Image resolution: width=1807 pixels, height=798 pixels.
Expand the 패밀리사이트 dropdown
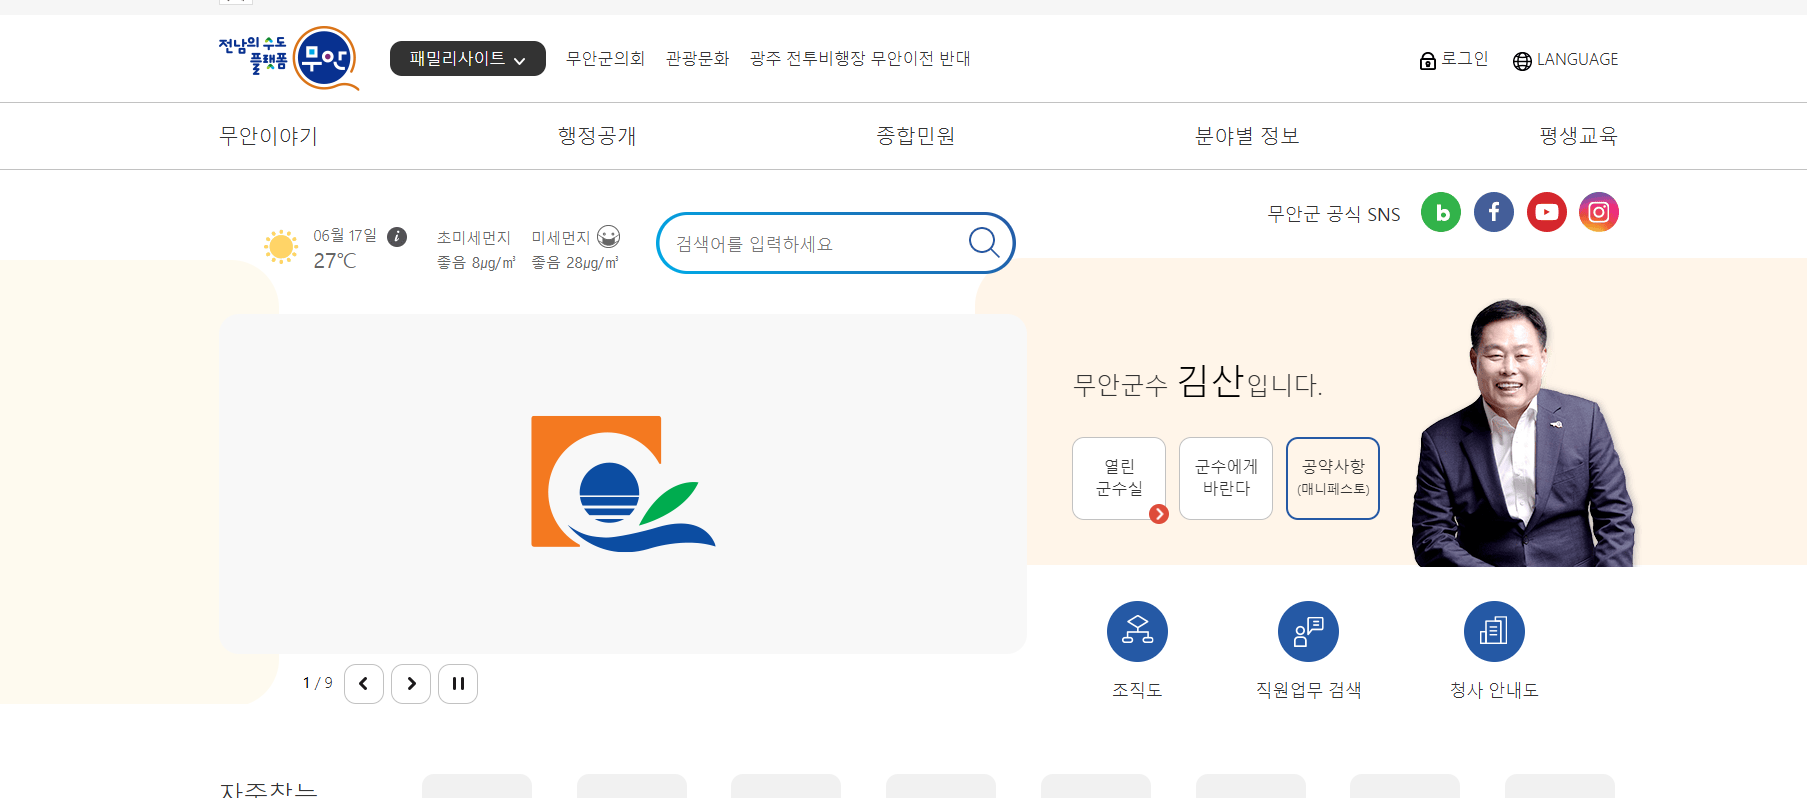(x=467, y=59)
